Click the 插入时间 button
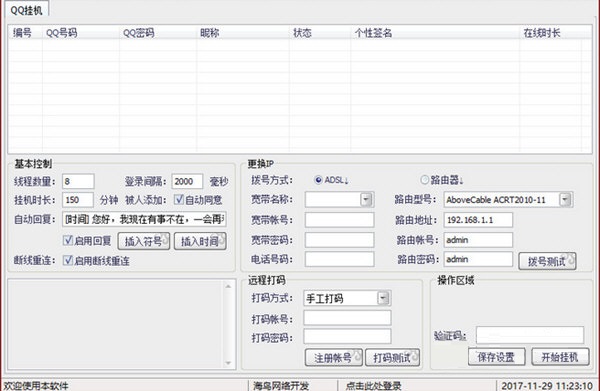Screen dimensions: 600x391 [x=200, y=241]
